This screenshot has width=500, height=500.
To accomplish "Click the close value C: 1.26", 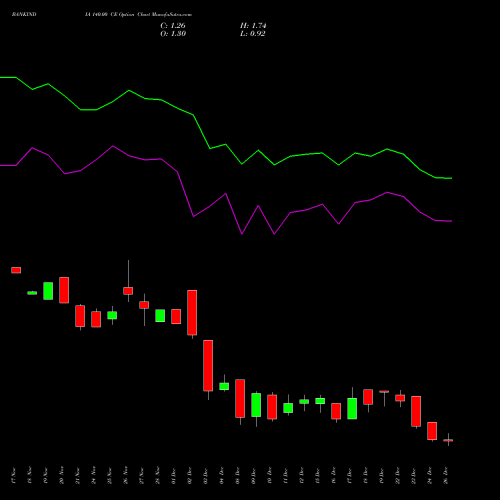I will click(x=173, y=26).
